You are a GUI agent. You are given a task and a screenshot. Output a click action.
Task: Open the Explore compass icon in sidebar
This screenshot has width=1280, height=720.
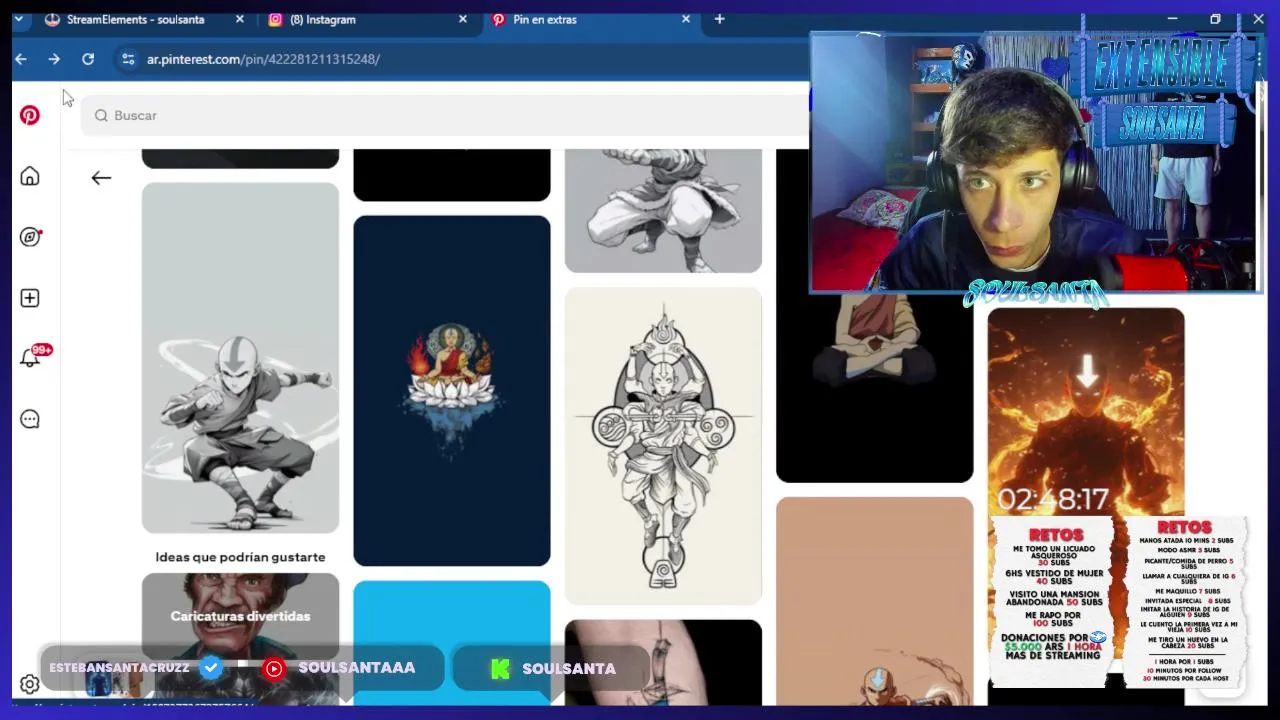[x=30, y=237]
